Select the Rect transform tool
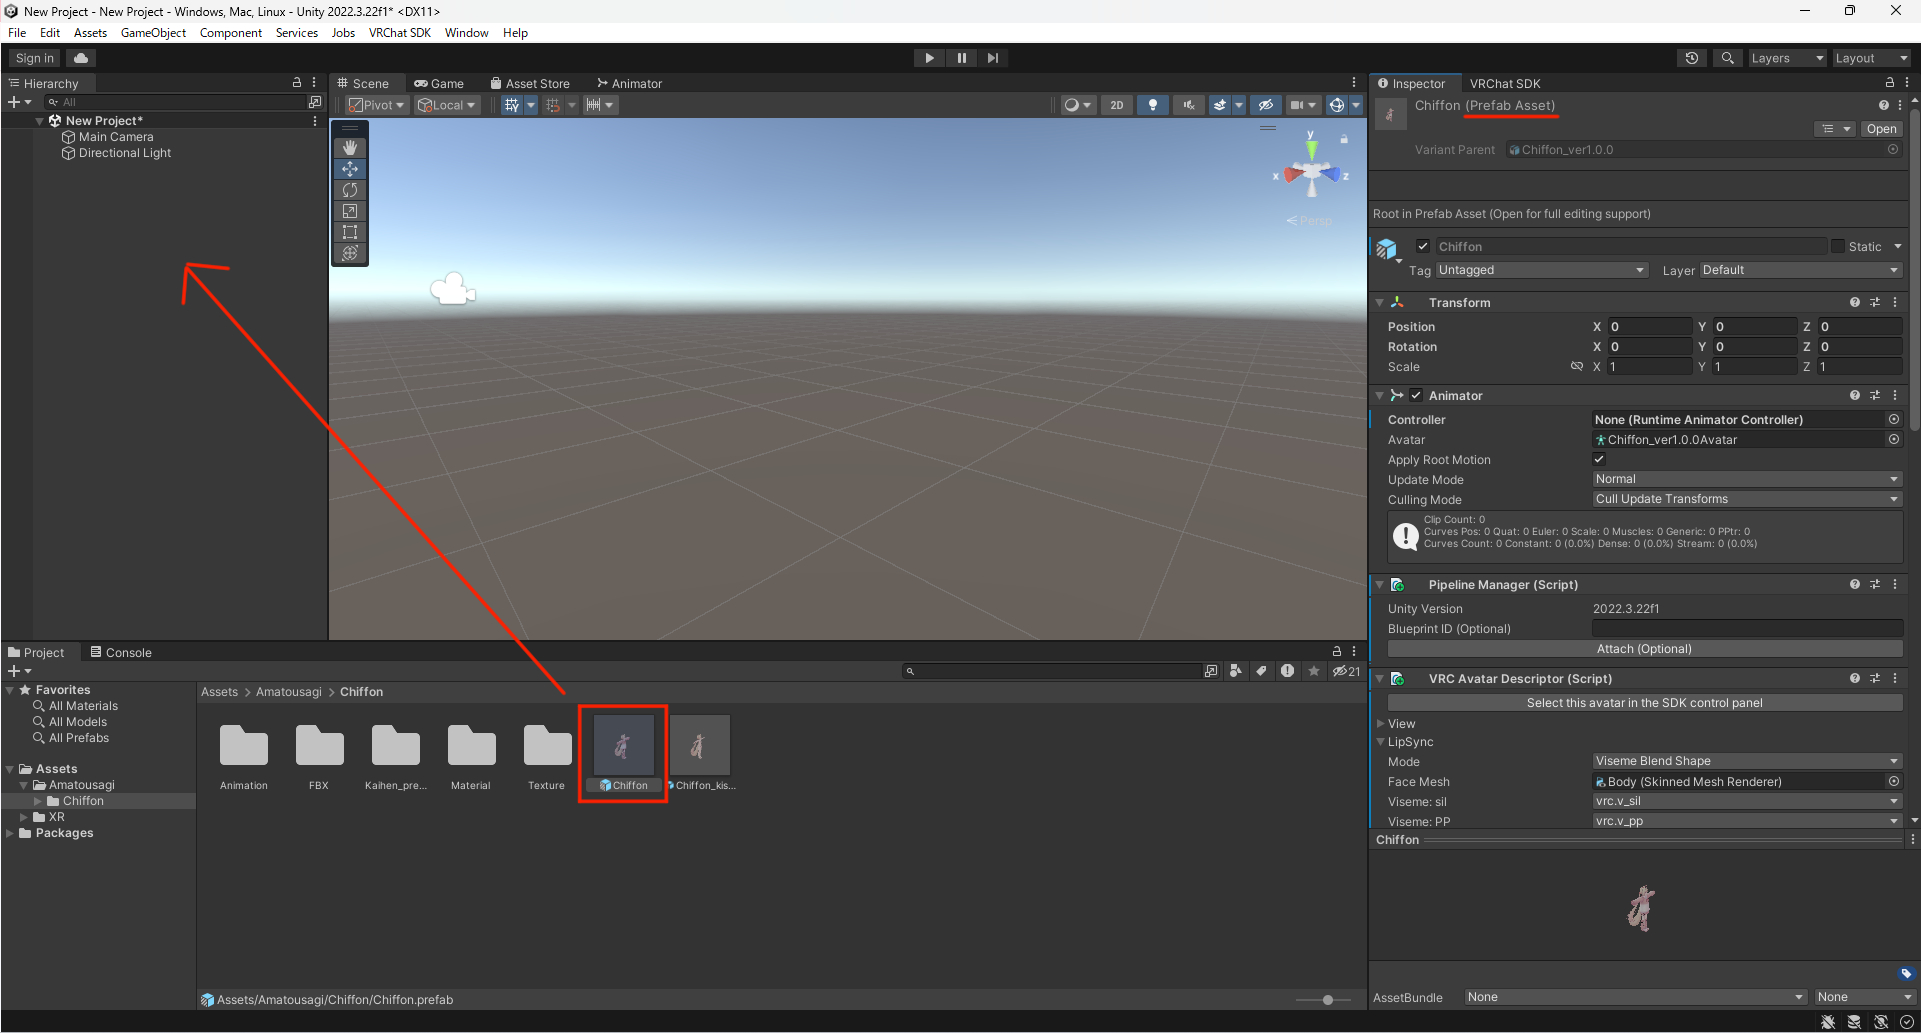 click(350, 231)
